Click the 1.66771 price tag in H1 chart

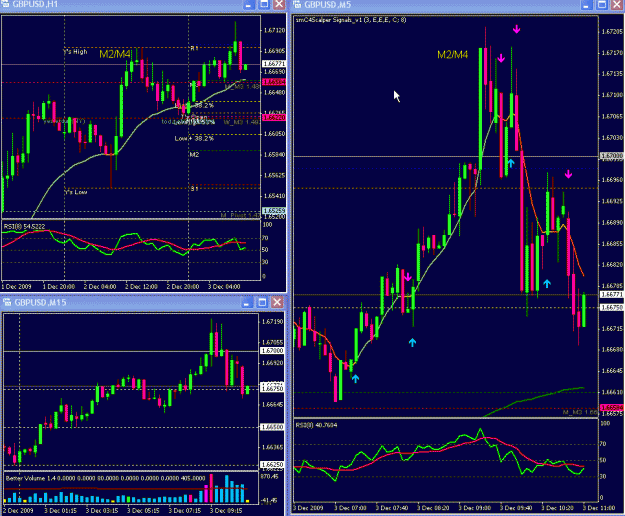273,64
